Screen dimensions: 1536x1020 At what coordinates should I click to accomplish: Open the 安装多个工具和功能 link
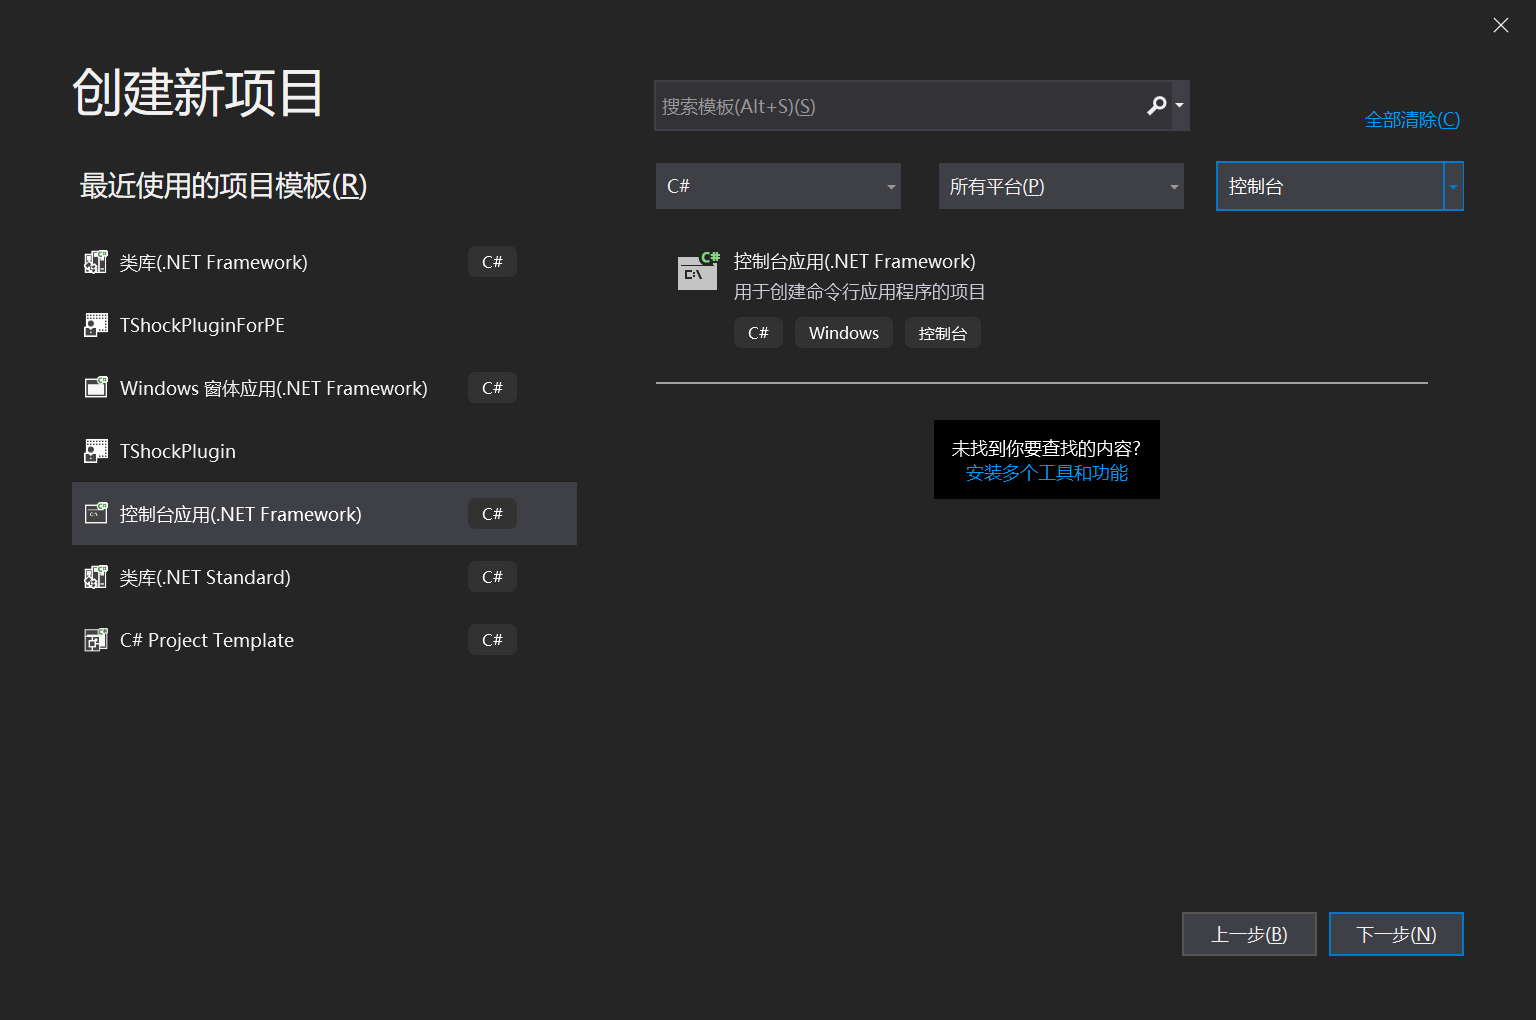[x=1046, y=473]
